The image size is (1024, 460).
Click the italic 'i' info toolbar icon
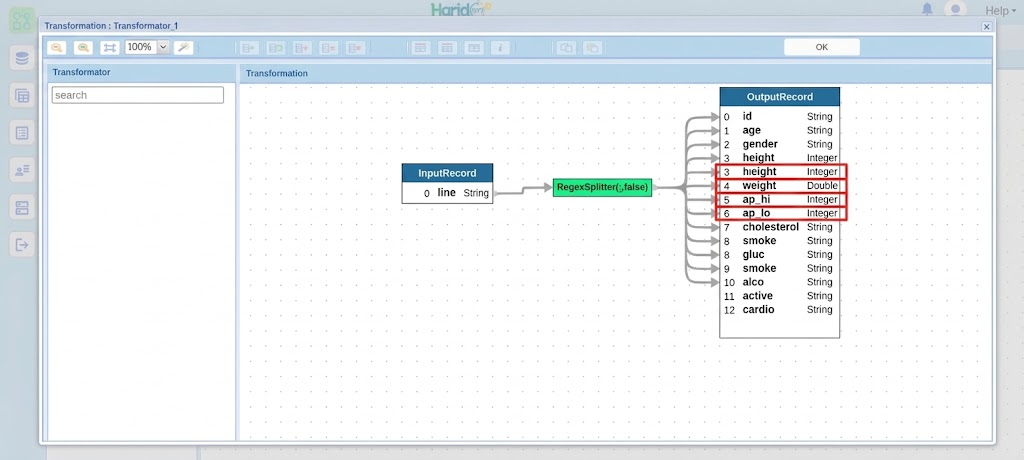[x=500, y=48]
